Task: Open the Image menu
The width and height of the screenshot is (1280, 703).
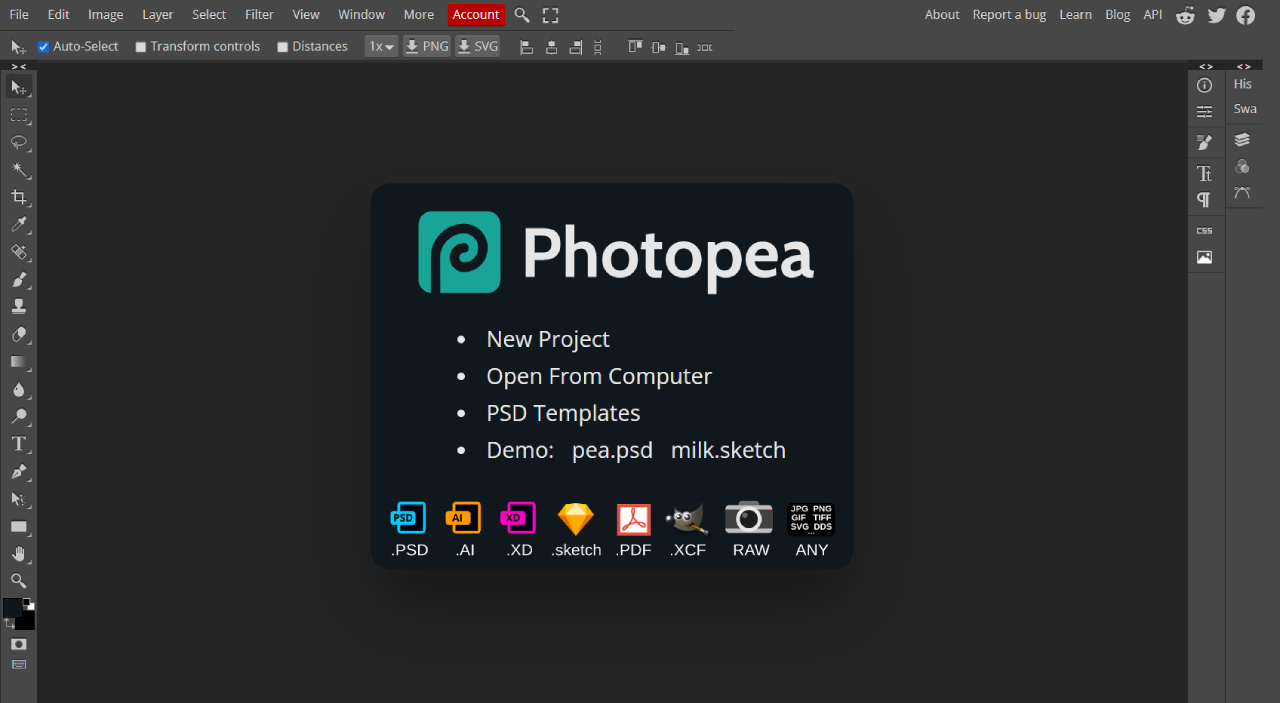Action: tap(106, 15)
